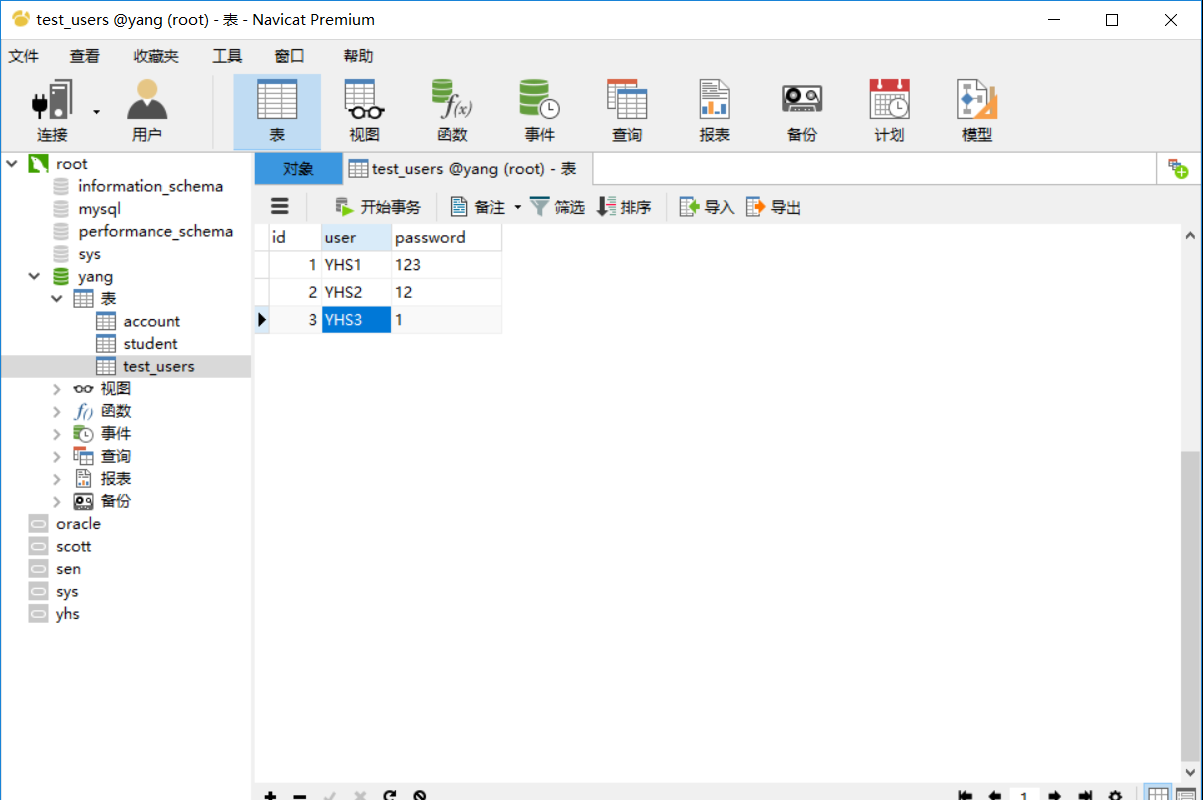Open the 模型 model icon in main toolbar

[x=977, y=110]
